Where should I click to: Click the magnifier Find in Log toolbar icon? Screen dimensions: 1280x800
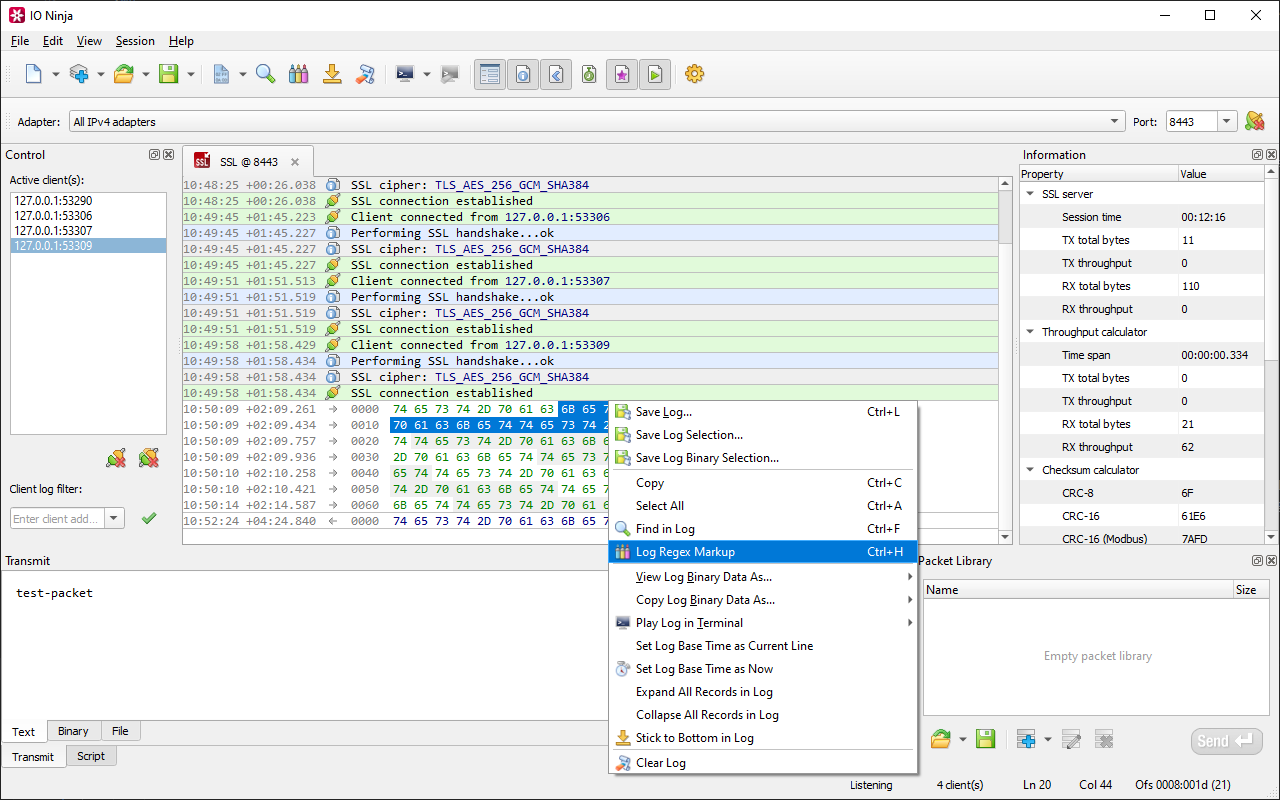pyautogui.click(x=265, y=74)
